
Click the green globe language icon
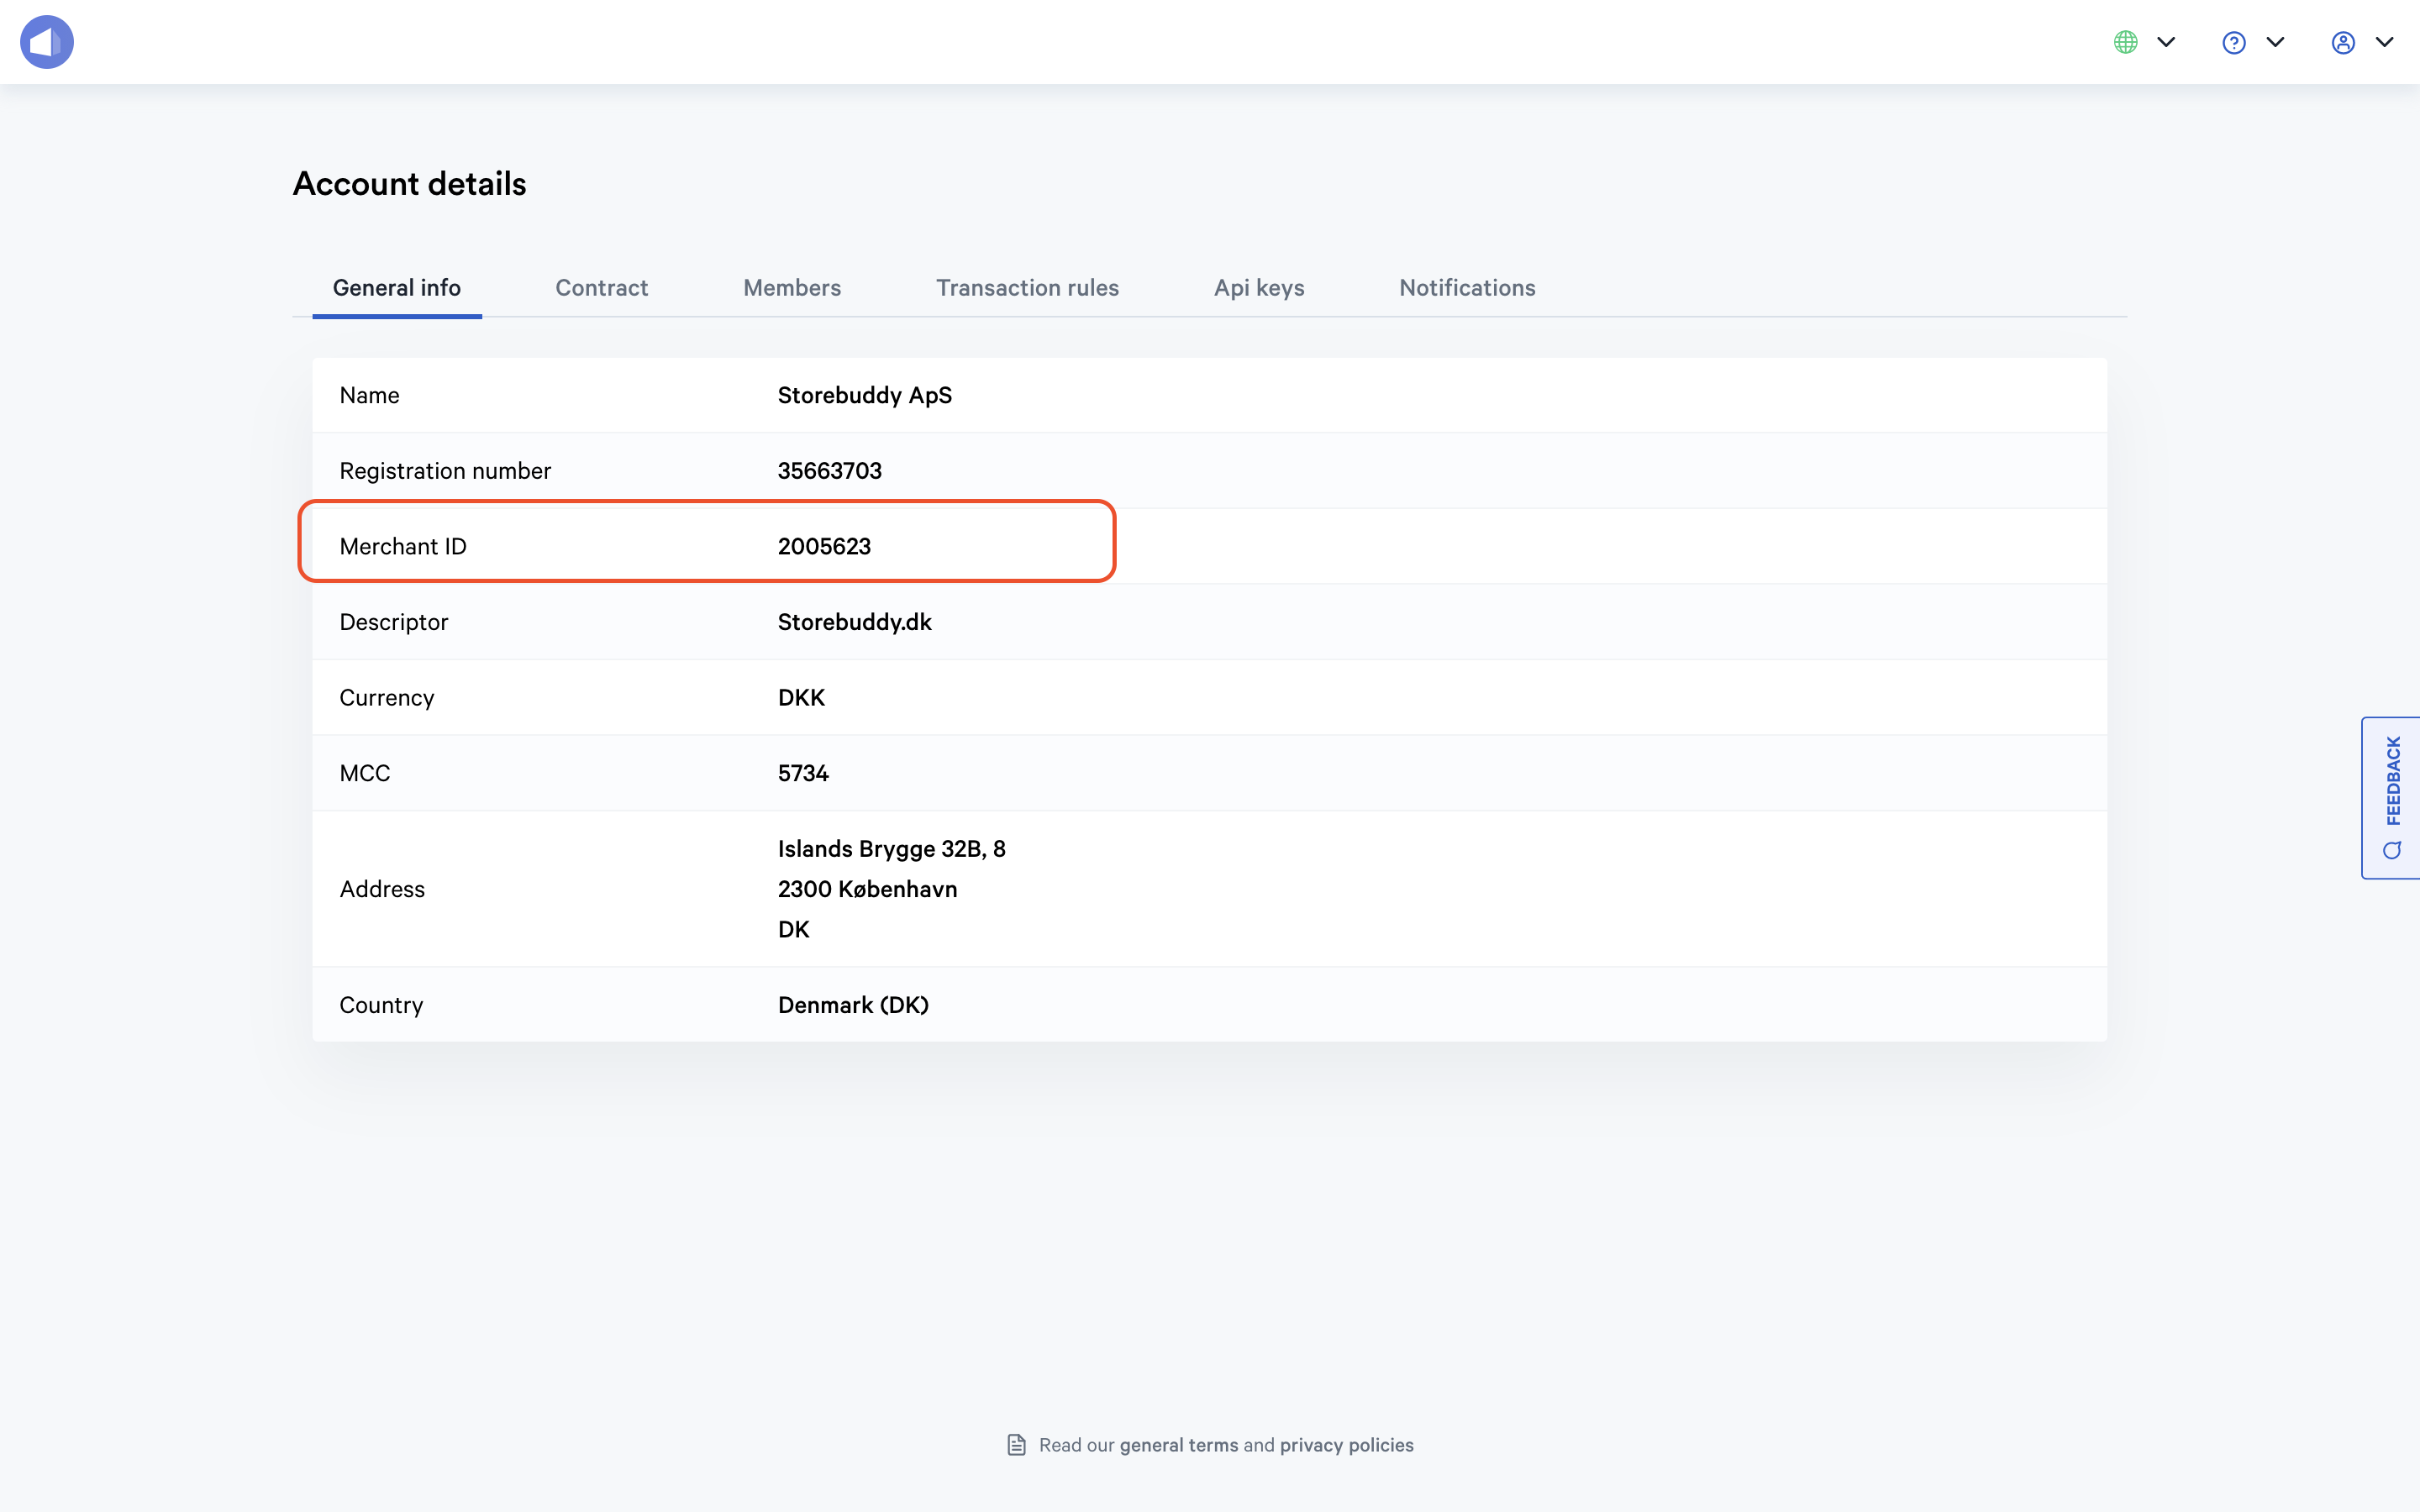click(2125, 42)
